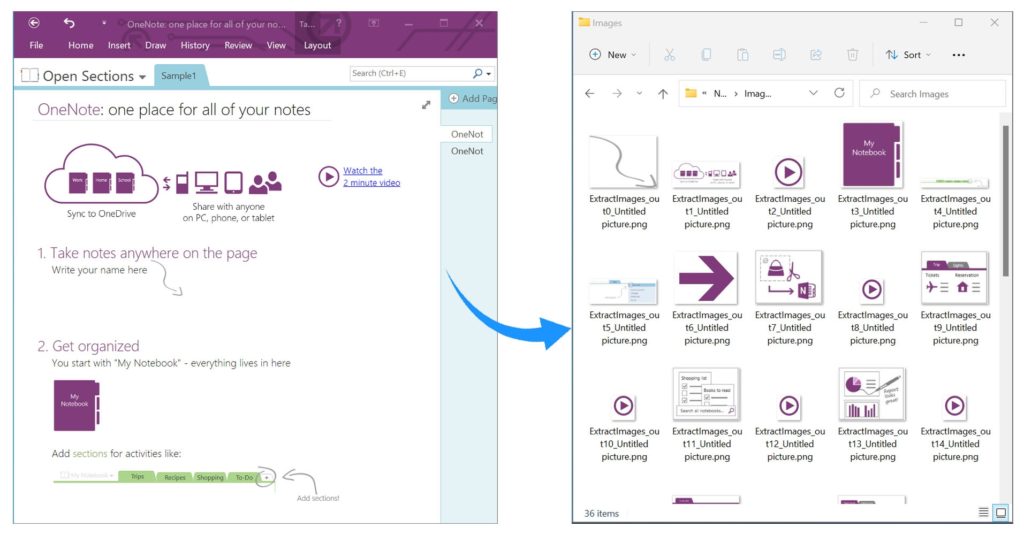Screen dimensions: 1024x535
Task: Click the Paste icon in Explorer toolbar
Action: point(743,55)
